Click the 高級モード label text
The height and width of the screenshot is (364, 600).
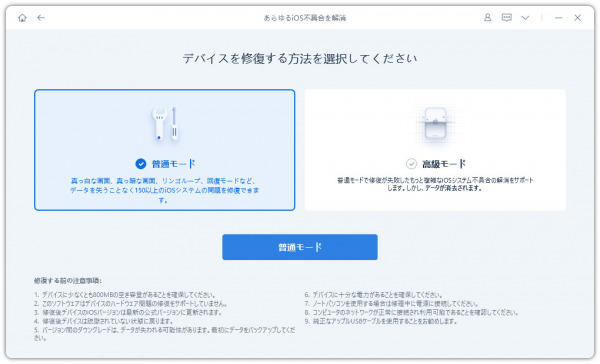(444, 164)
